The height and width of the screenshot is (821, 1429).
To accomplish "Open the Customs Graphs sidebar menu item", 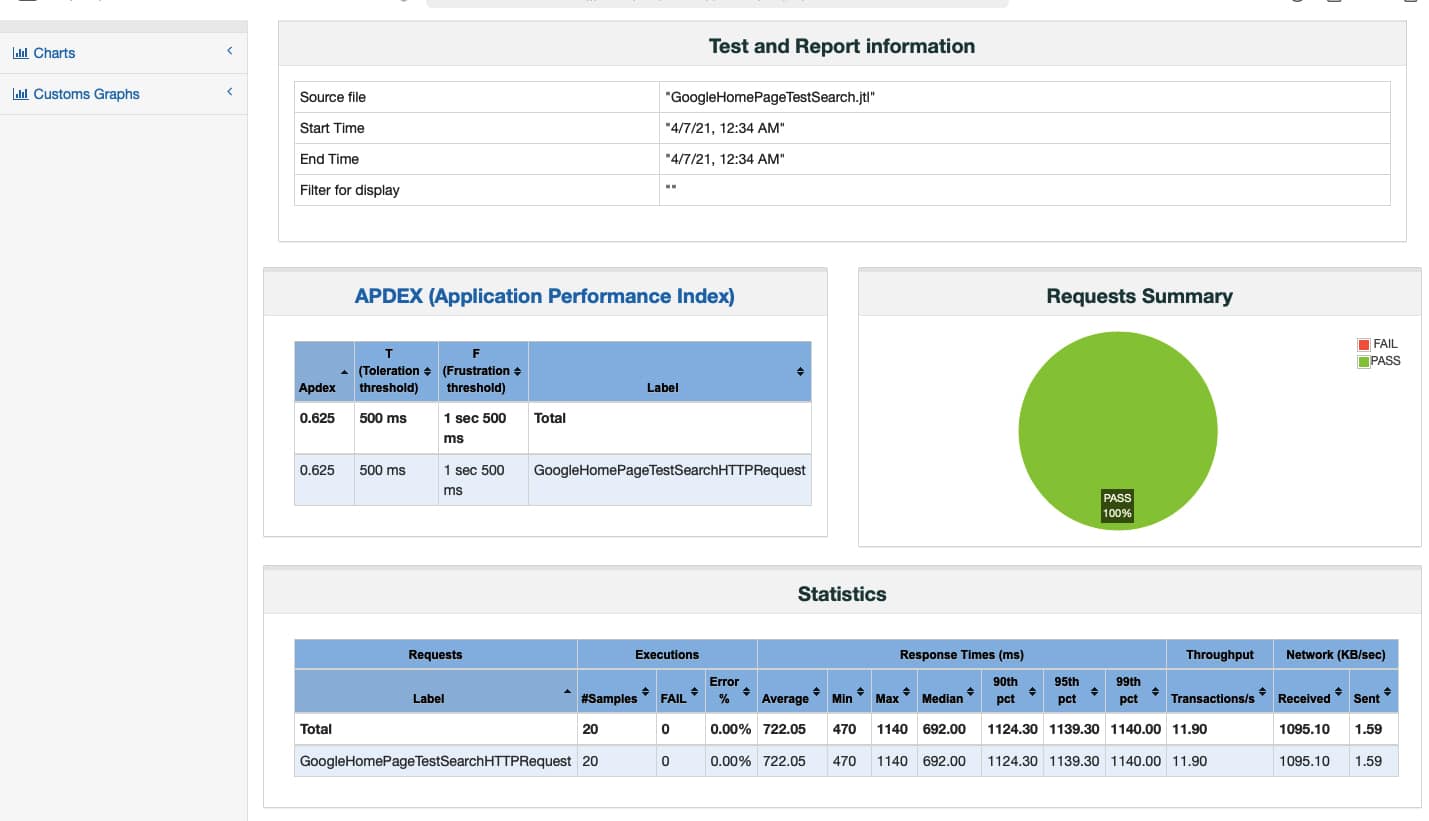I will tap(86, 94).
